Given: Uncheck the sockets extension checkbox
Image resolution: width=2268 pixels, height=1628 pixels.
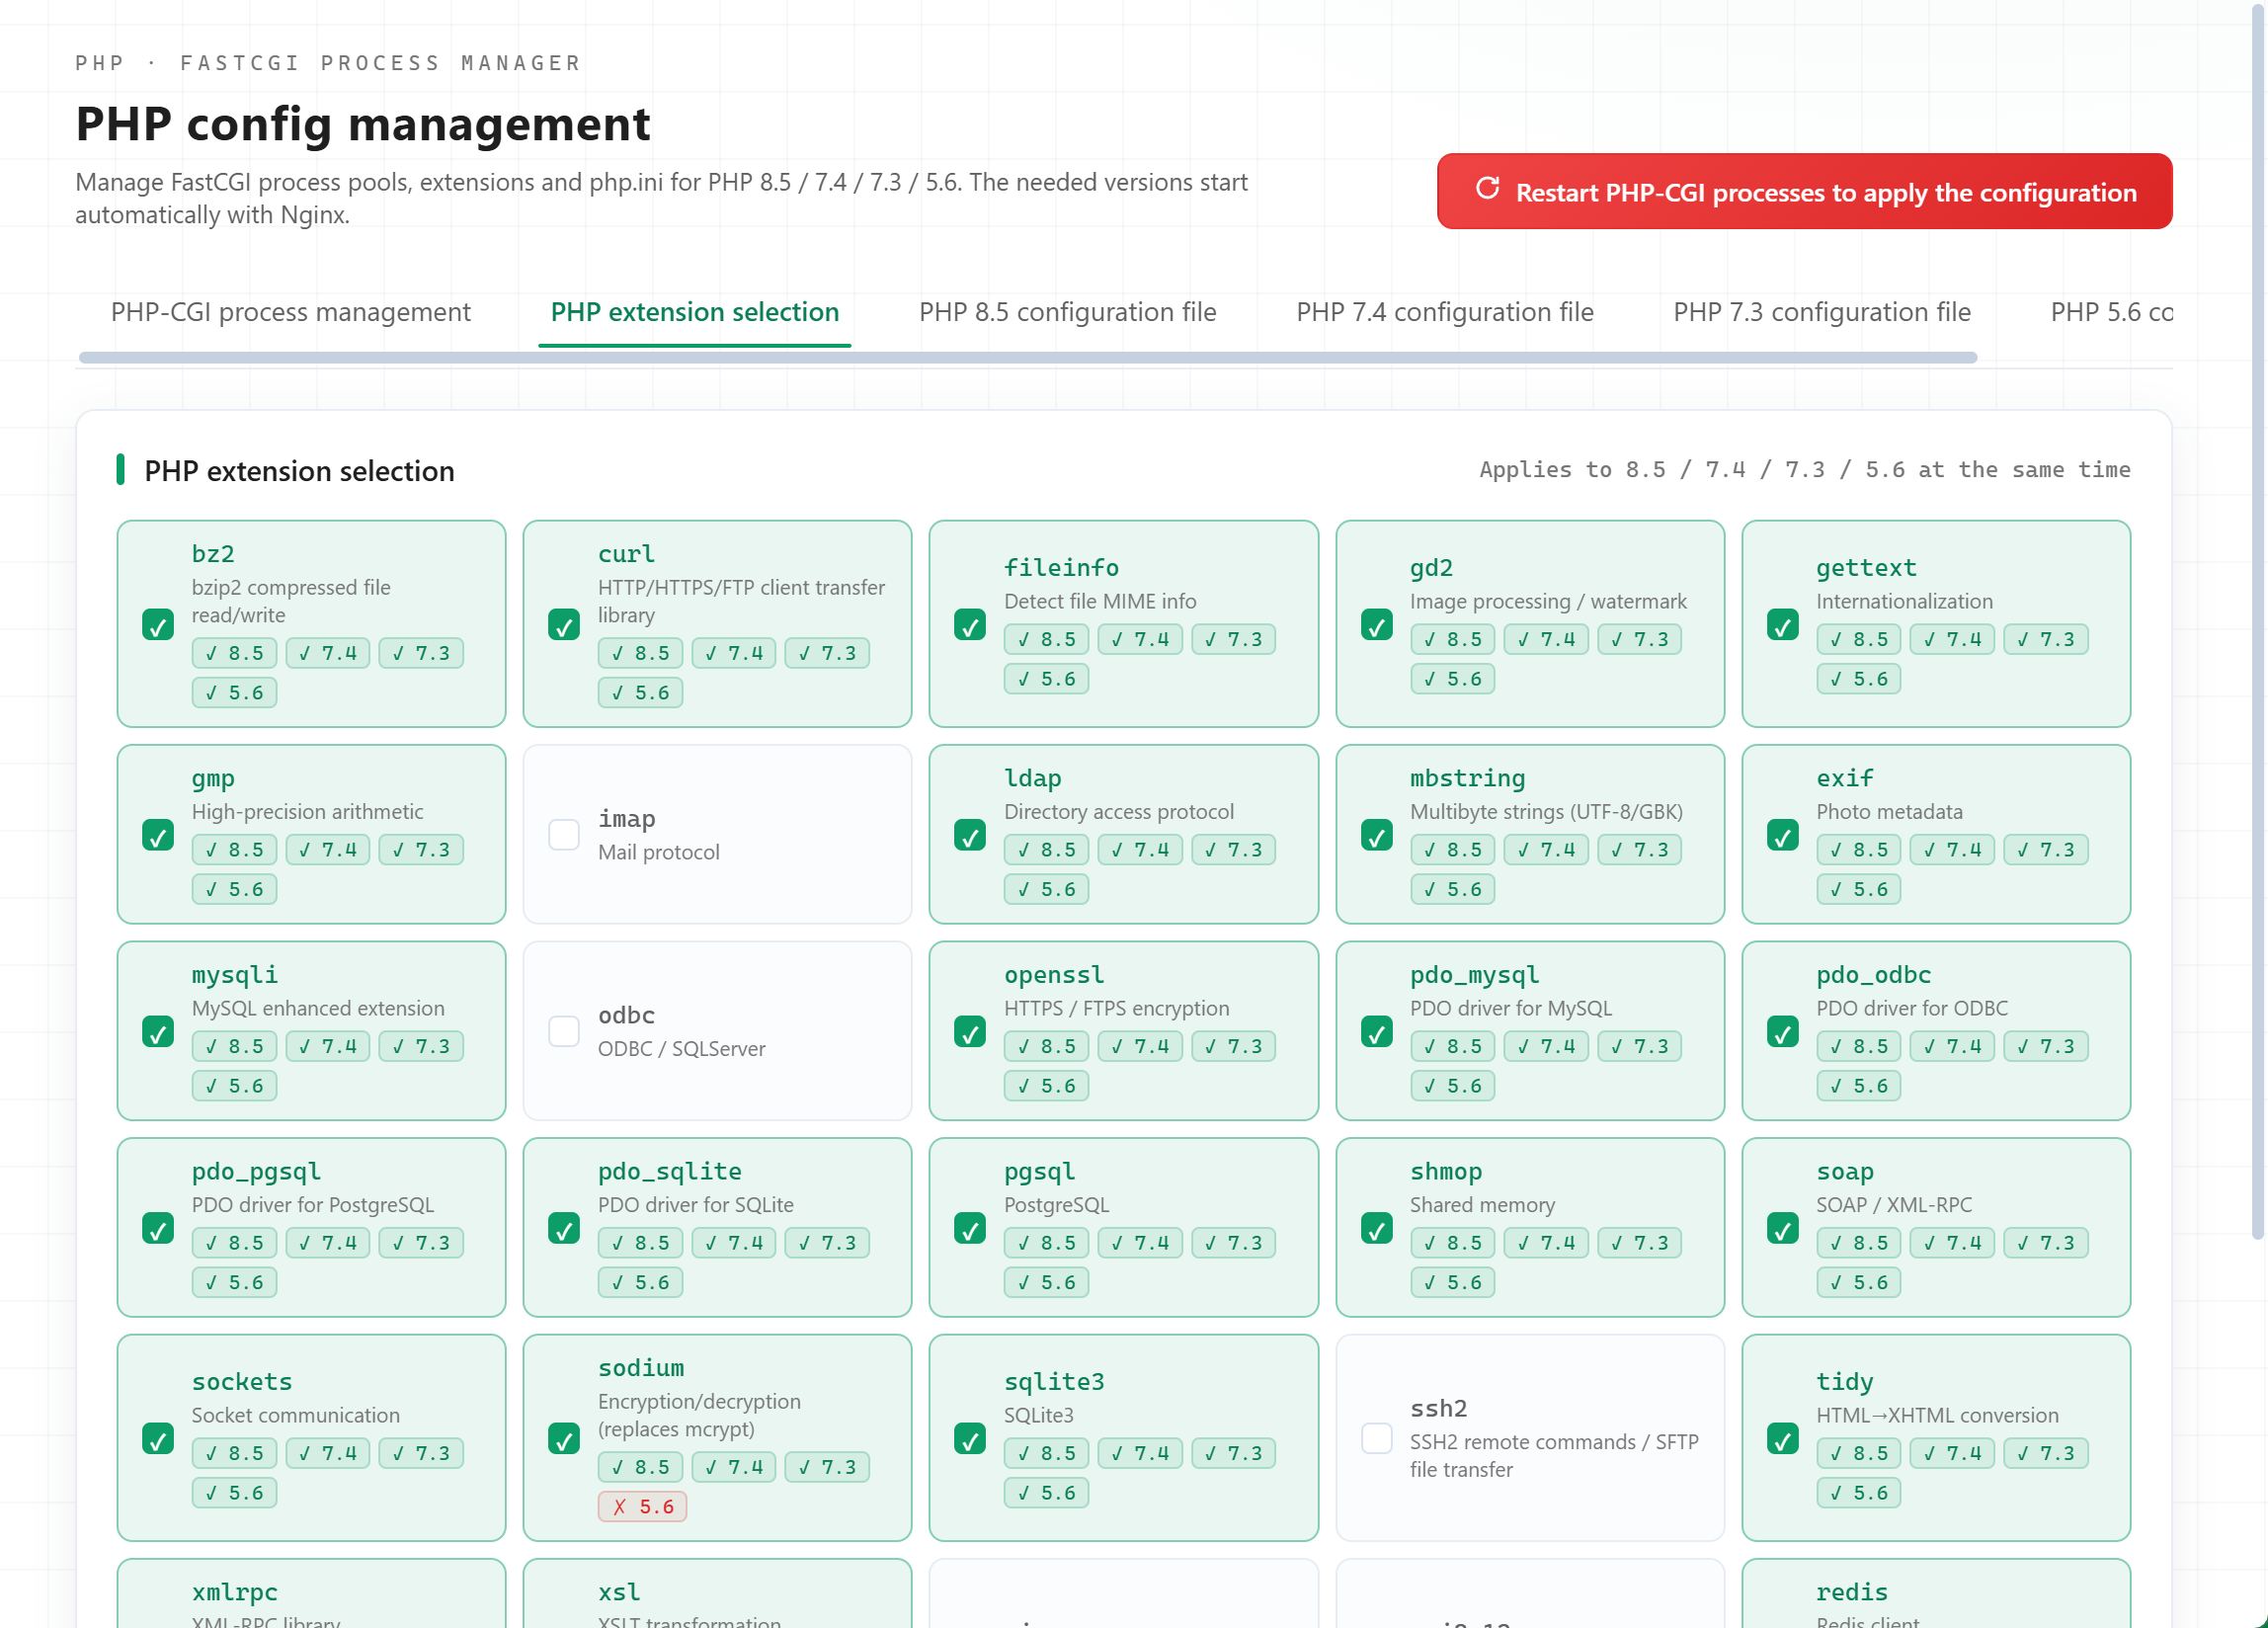Looking at the screenshot, I should [158, 1439].
